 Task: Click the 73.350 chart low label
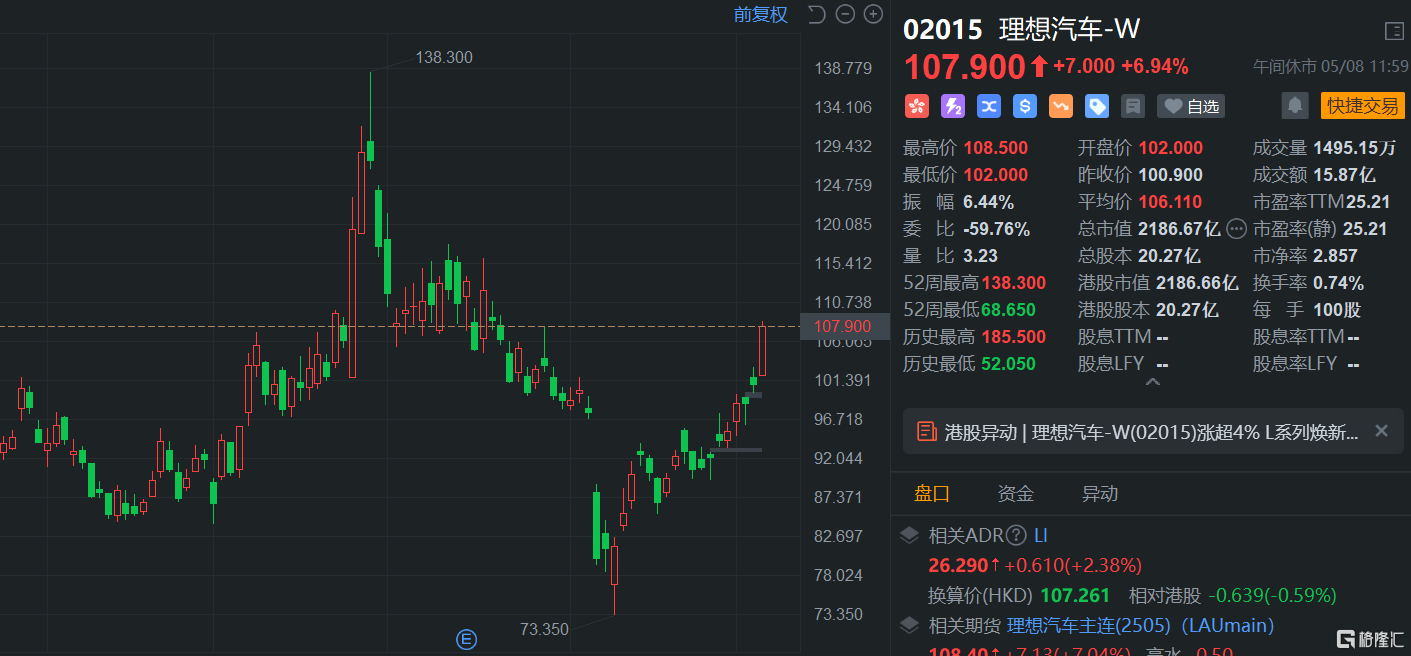(x=544, y=629)
